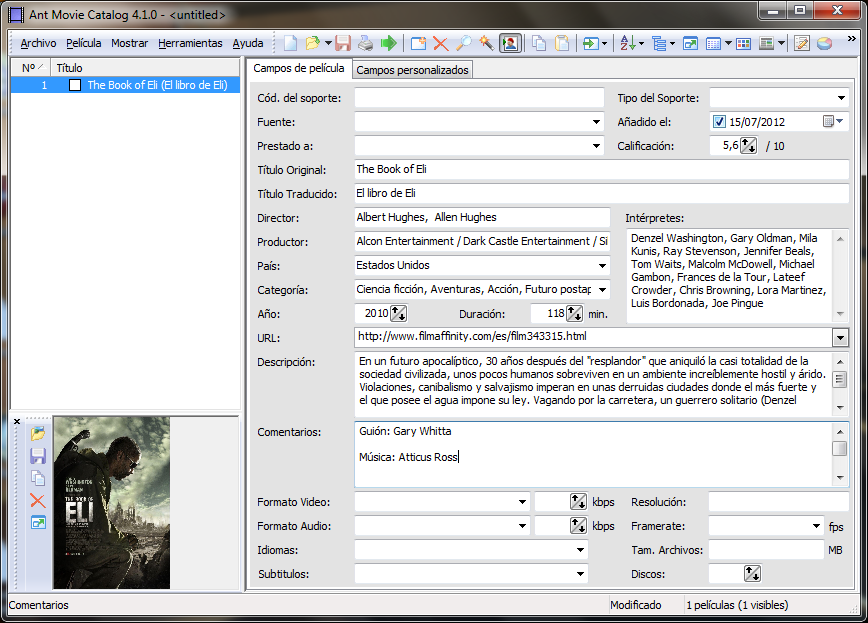Image resolution: width=868 pixels, height=623 pixels.
Task: Open the URL field dropdown button
Action: [x=840, y=337]
